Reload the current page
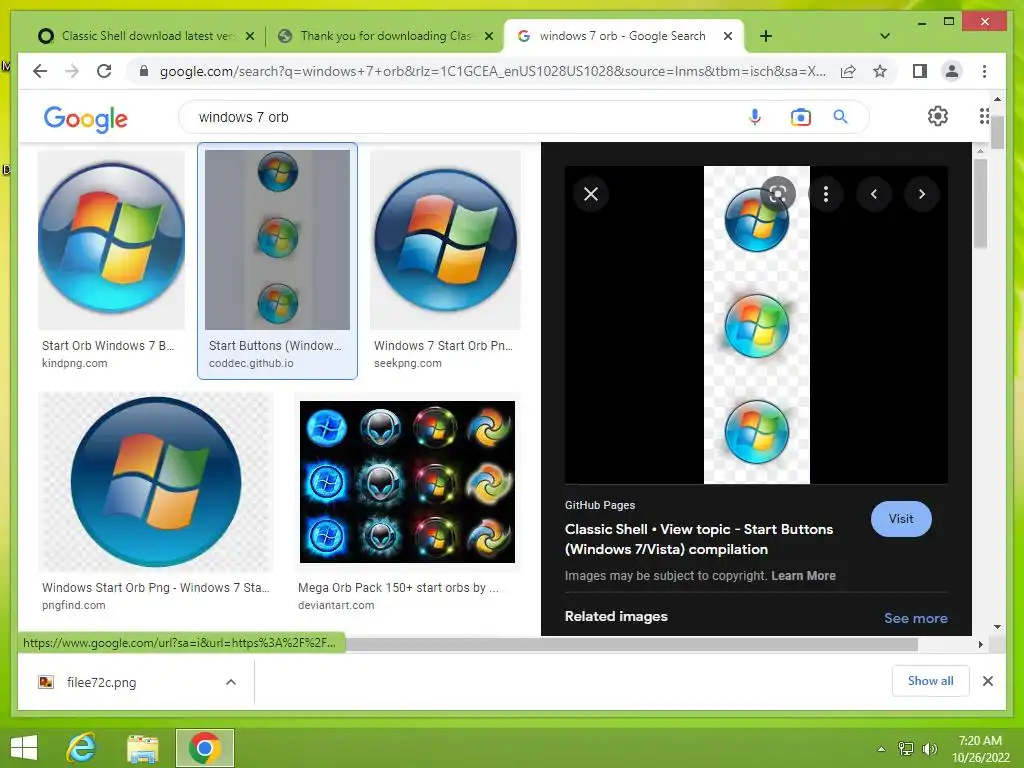This screenshot has width=1024, height=768. point(104,71)
